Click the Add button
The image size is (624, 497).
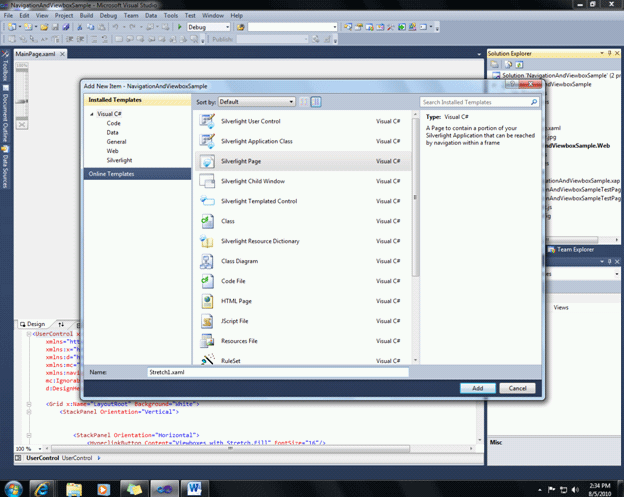point(478,388)
